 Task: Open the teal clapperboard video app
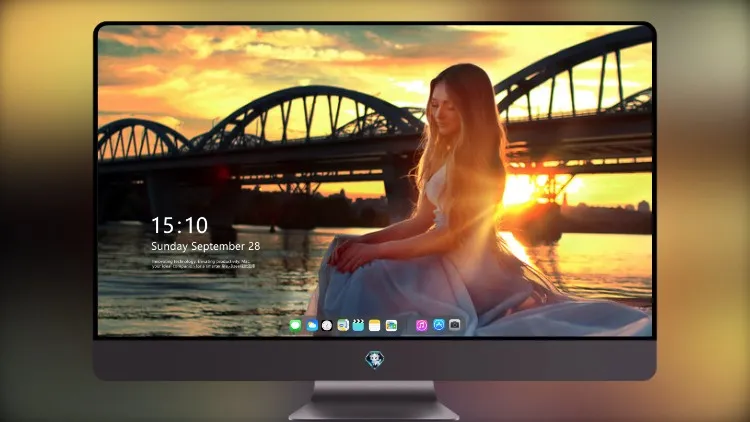[358, 326]
